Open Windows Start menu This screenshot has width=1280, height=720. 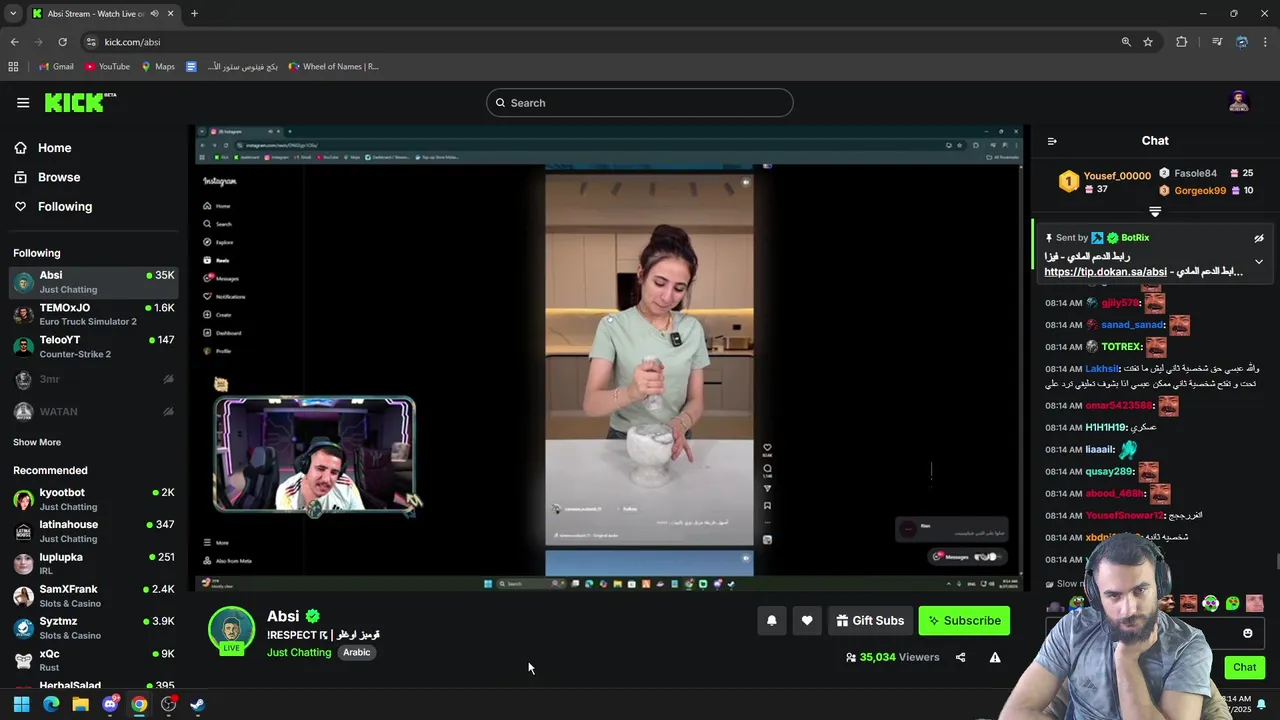pyautogui.click(x=21, y=704)
